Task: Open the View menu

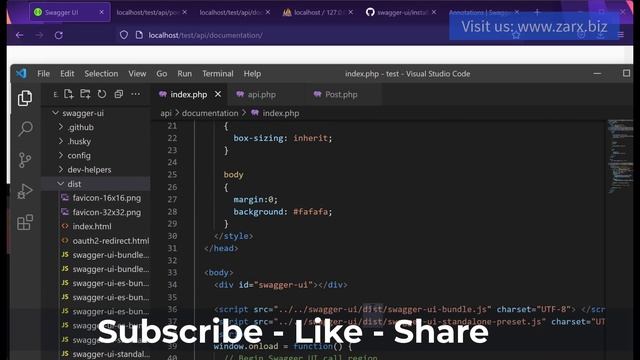Action: 137,73
